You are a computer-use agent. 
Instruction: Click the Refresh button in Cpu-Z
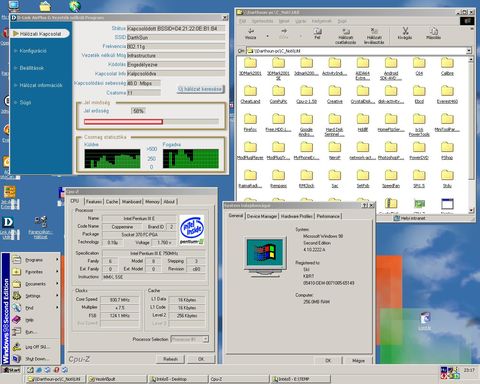[170, 359]
